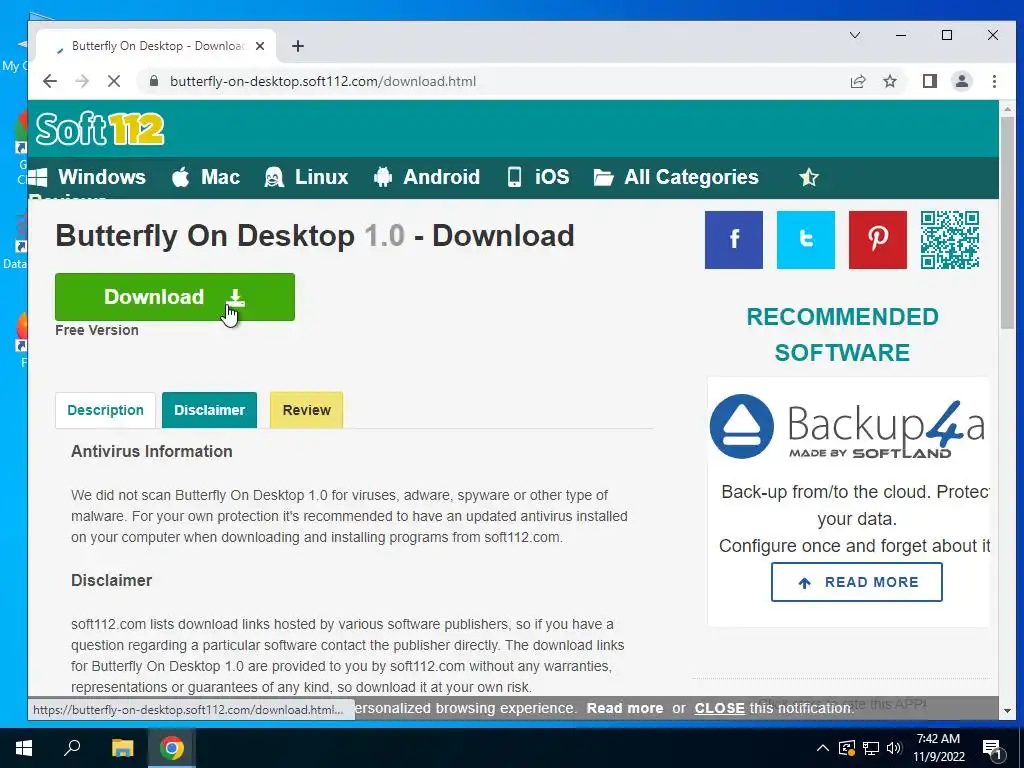Toggle the Chrome side panel
The image size is (1024, 768).
click(x=929, y=81)
